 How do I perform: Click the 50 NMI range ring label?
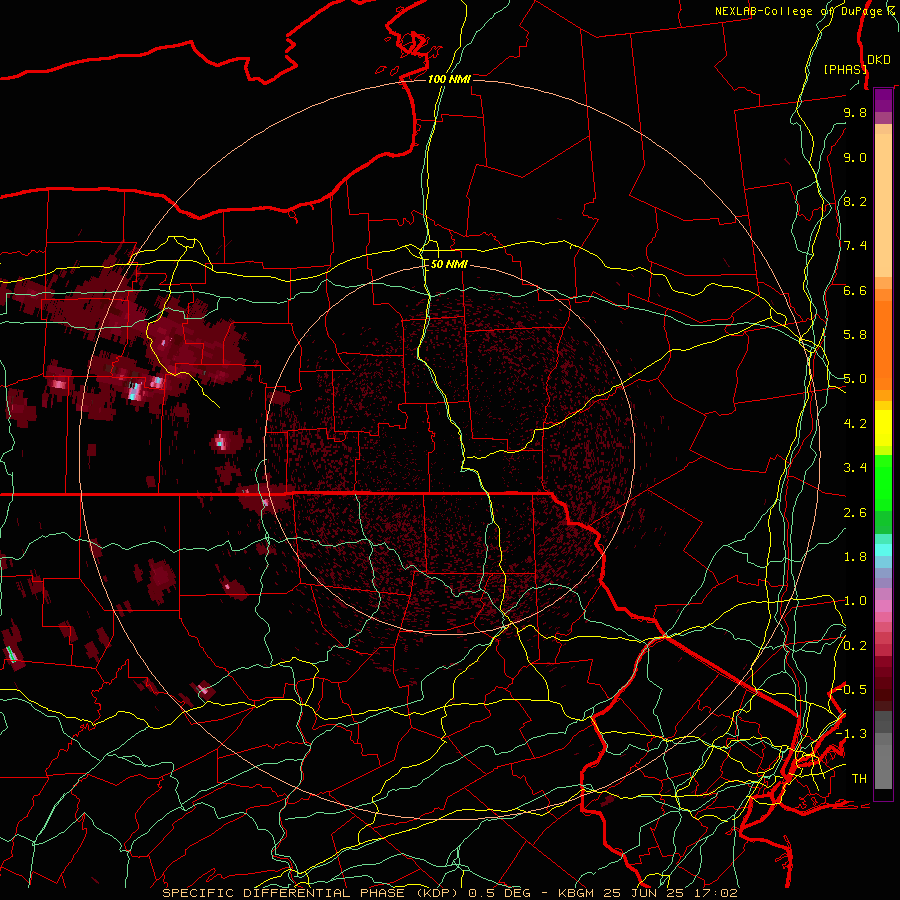[449, 264]
